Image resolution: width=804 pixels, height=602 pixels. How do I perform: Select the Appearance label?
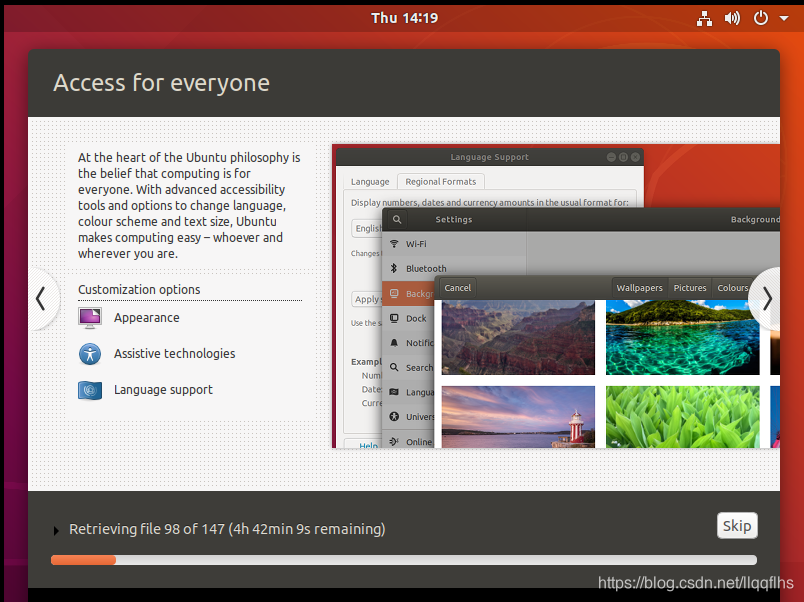(147, 318)
